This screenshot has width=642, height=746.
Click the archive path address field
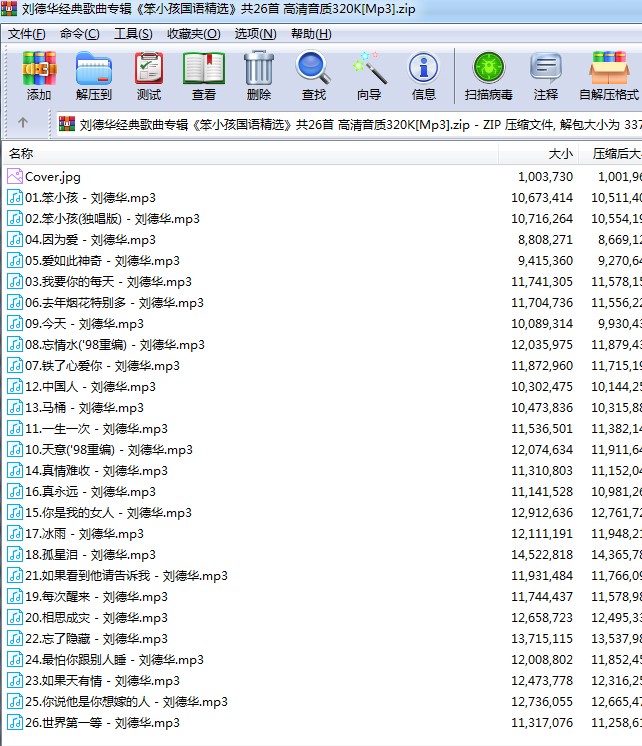click(x=349, y=125)
